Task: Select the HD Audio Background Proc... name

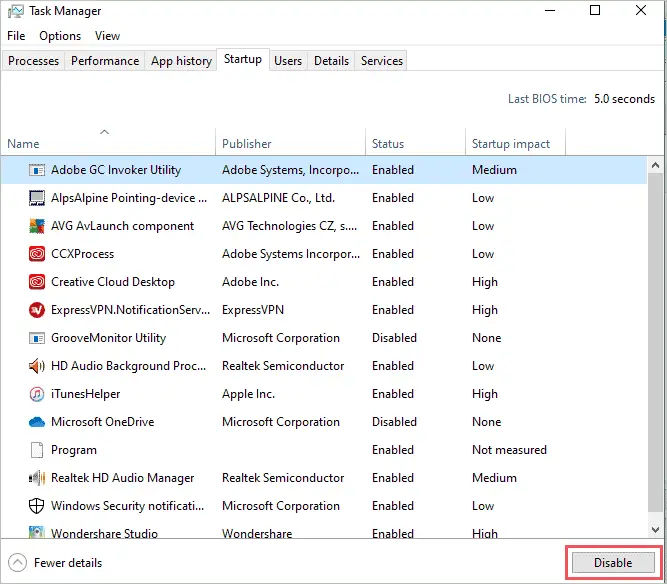Action: 128,366
